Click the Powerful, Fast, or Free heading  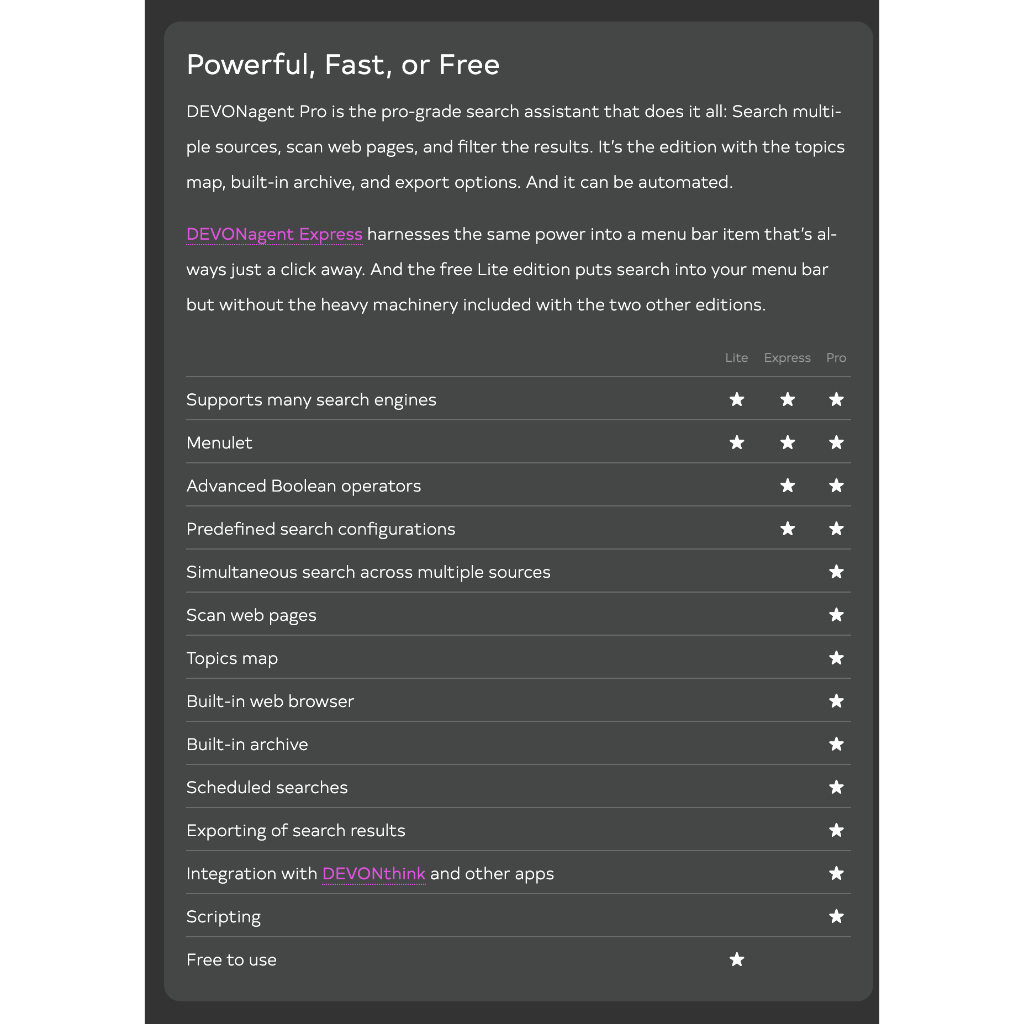click(x=343, y=65)
